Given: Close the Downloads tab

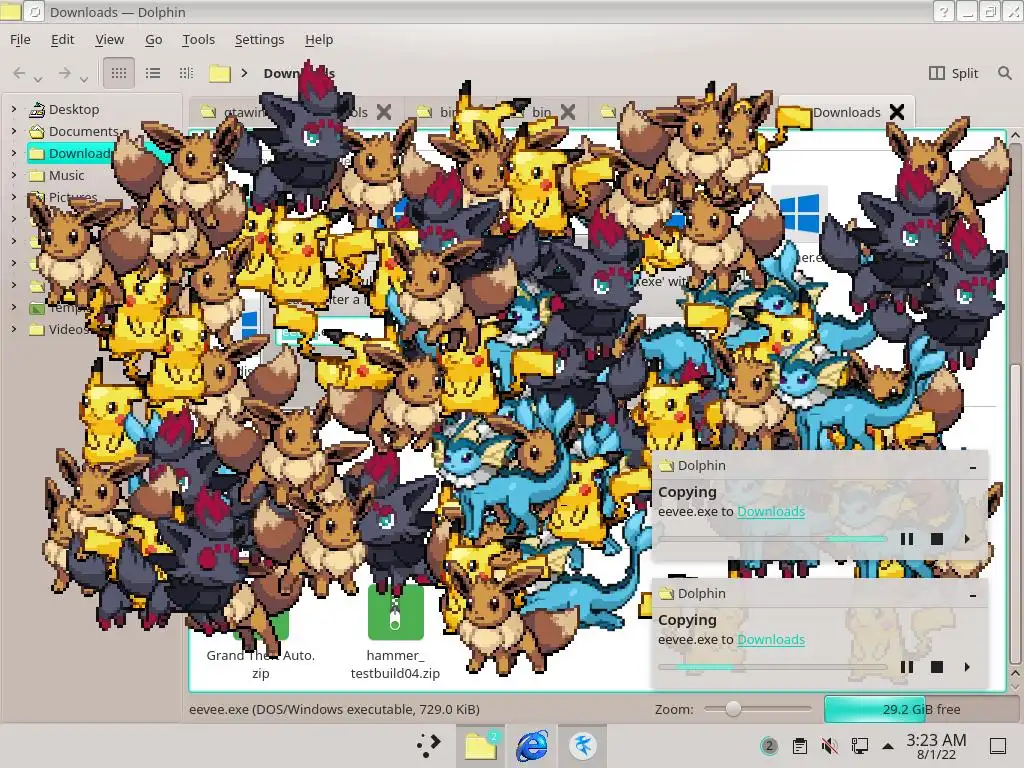Looking at the screenshot, I should click(897, 112).
